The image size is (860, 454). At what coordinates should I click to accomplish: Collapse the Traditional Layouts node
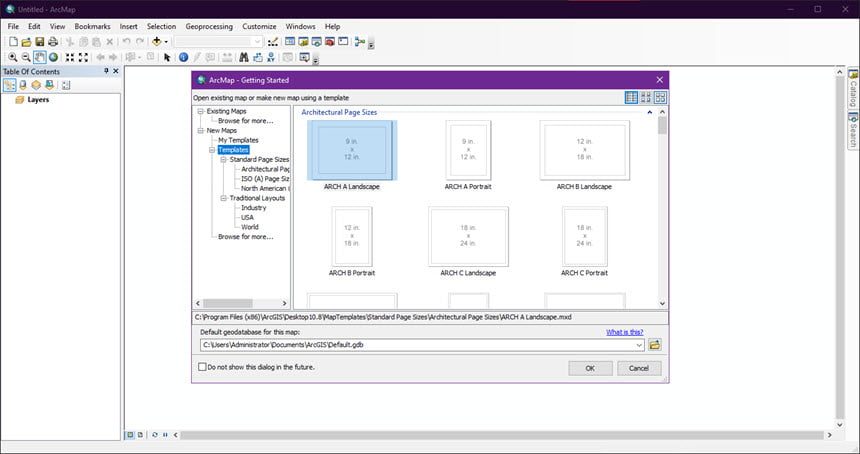[224, 198]
